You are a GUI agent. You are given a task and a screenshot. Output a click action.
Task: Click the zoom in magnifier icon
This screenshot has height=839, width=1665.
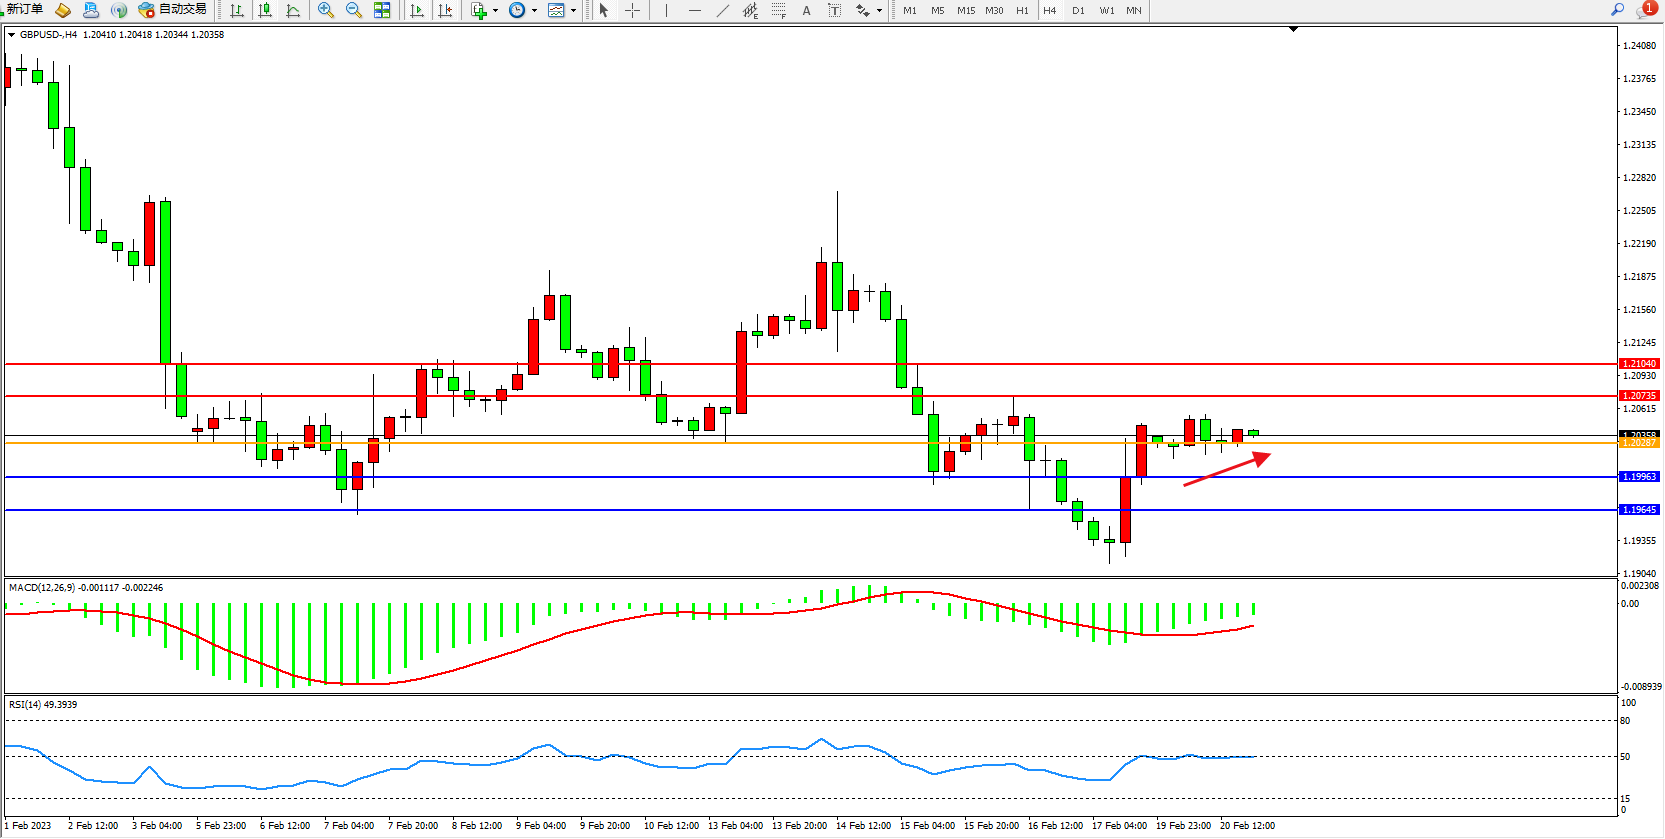click(x=325, y=10)
